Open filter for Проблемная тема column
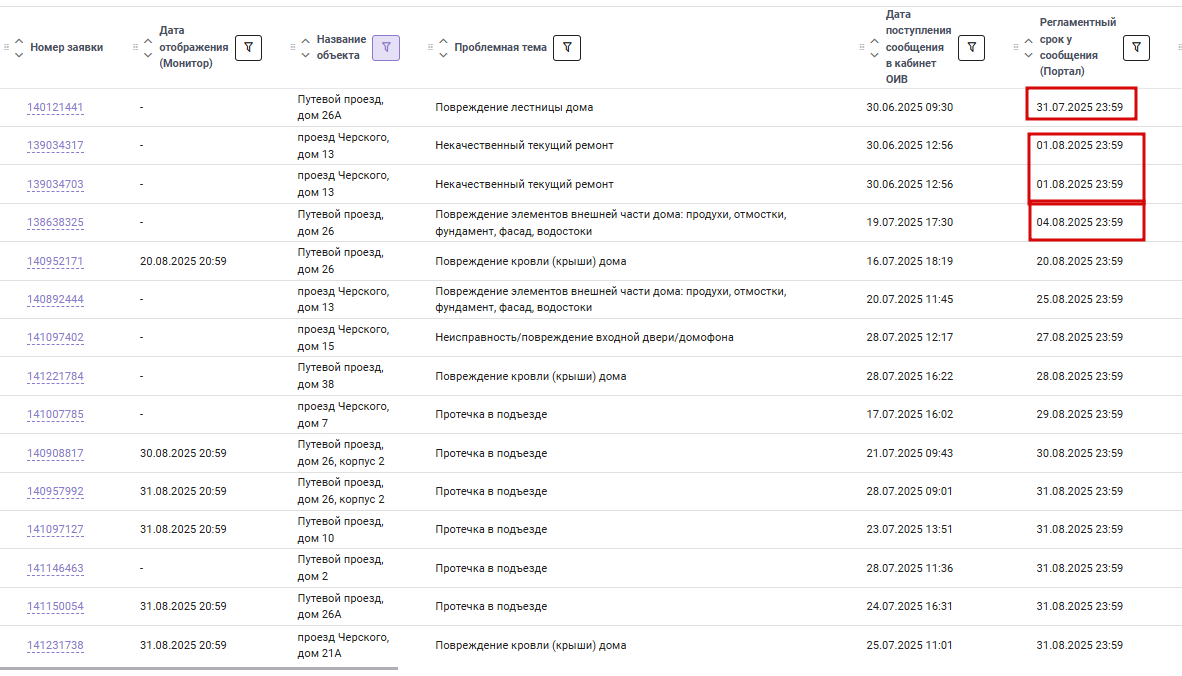Image resolution: width=1182 pixels, height=676 pixels. click(x=567, y=47)
